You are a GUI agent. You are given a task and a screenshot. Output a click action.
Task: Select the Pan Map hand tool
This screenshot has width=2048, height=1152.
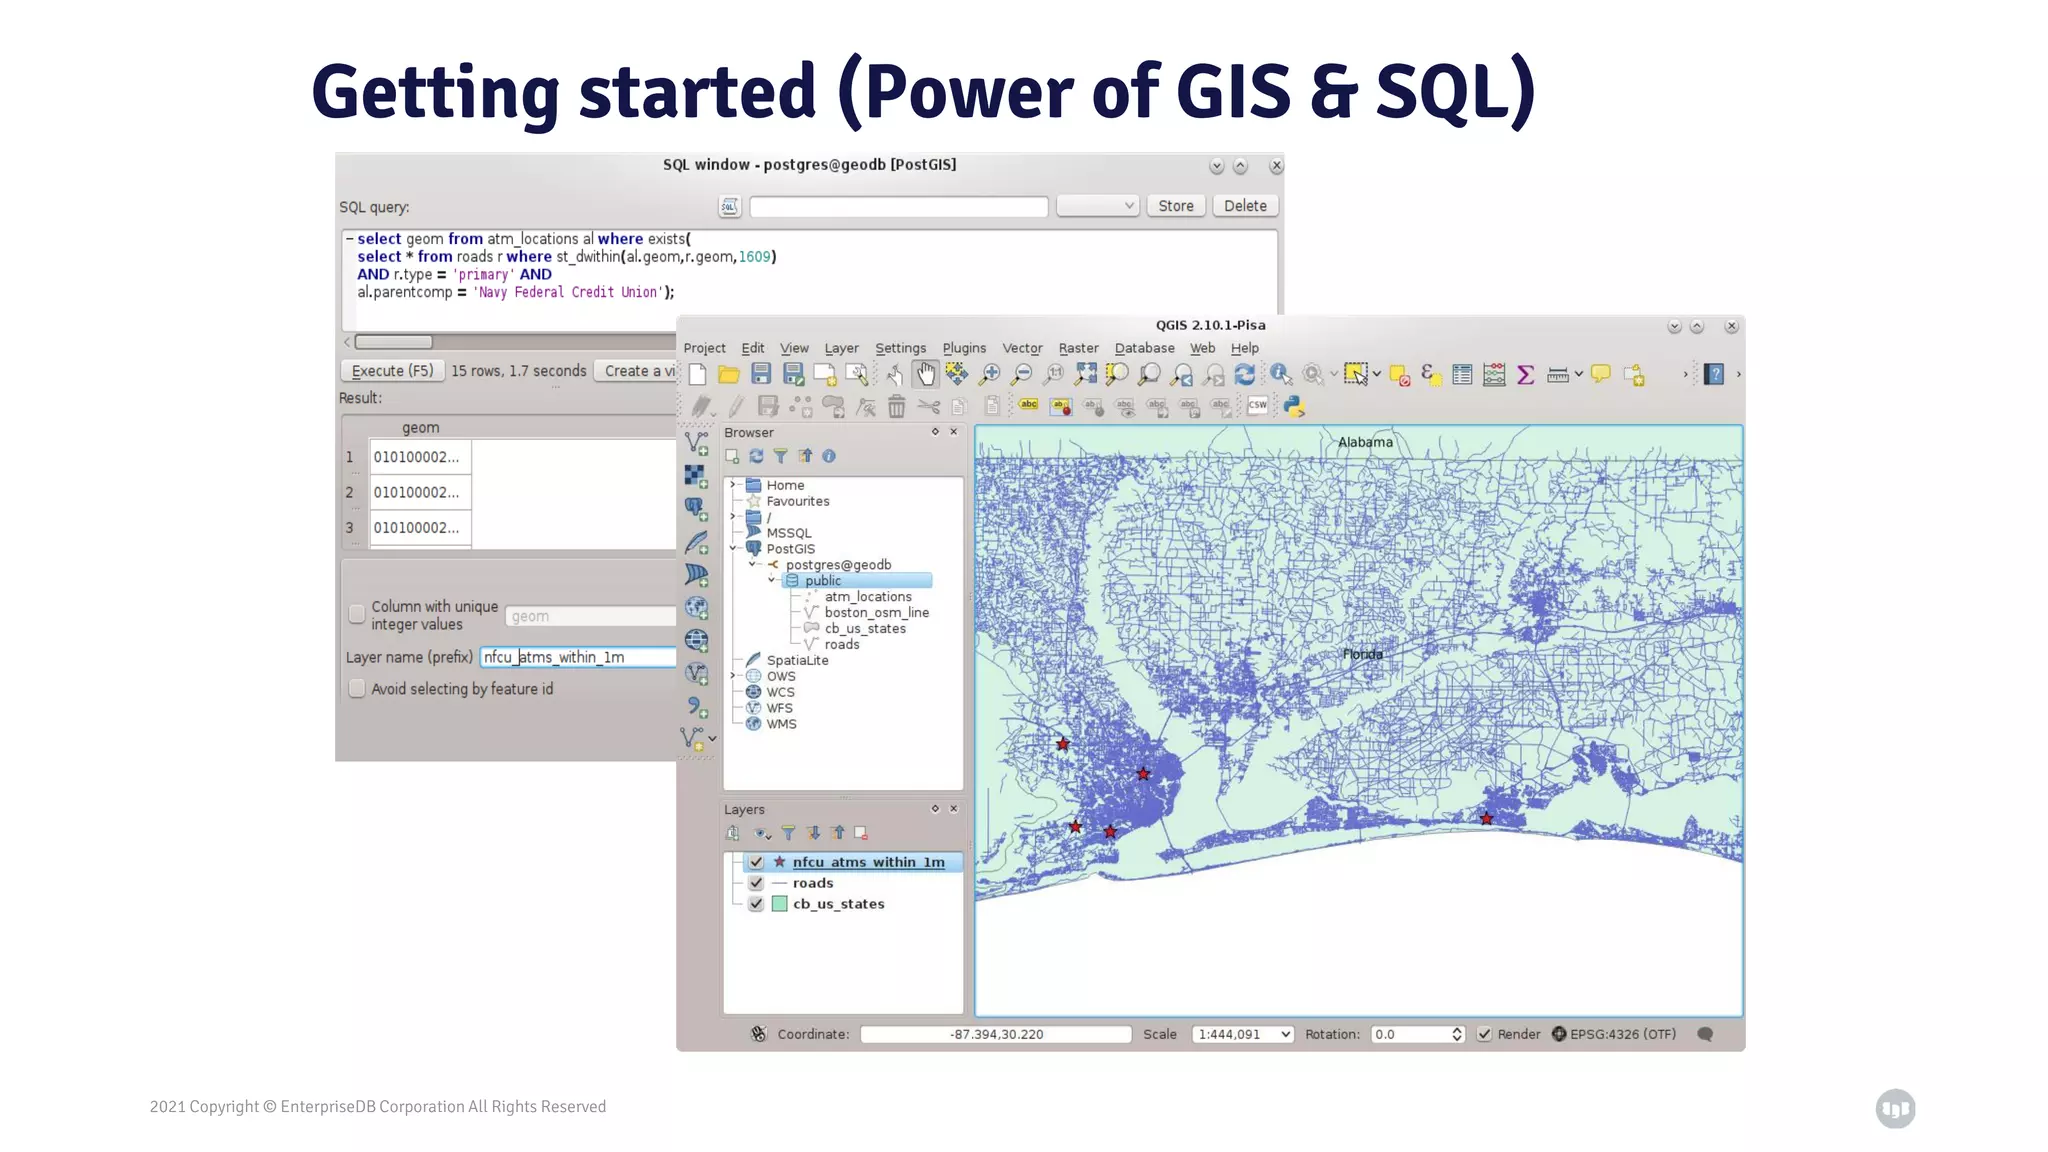click(x=925, y=374)
